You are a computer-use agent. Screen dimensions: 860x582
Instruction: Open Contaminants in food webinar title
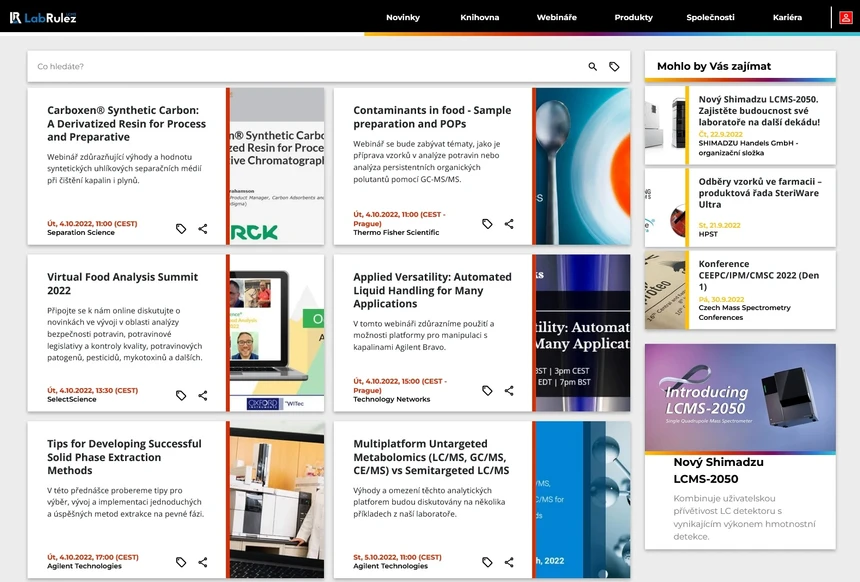[x=432, y=117]
